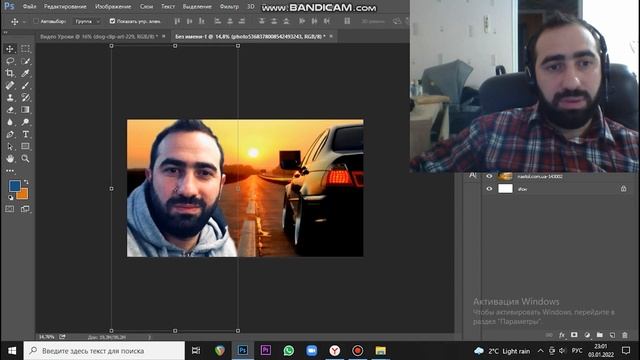This screenshot has width=640, height=360.
Task: Select the History Brush tool
Action: (25, 98)
